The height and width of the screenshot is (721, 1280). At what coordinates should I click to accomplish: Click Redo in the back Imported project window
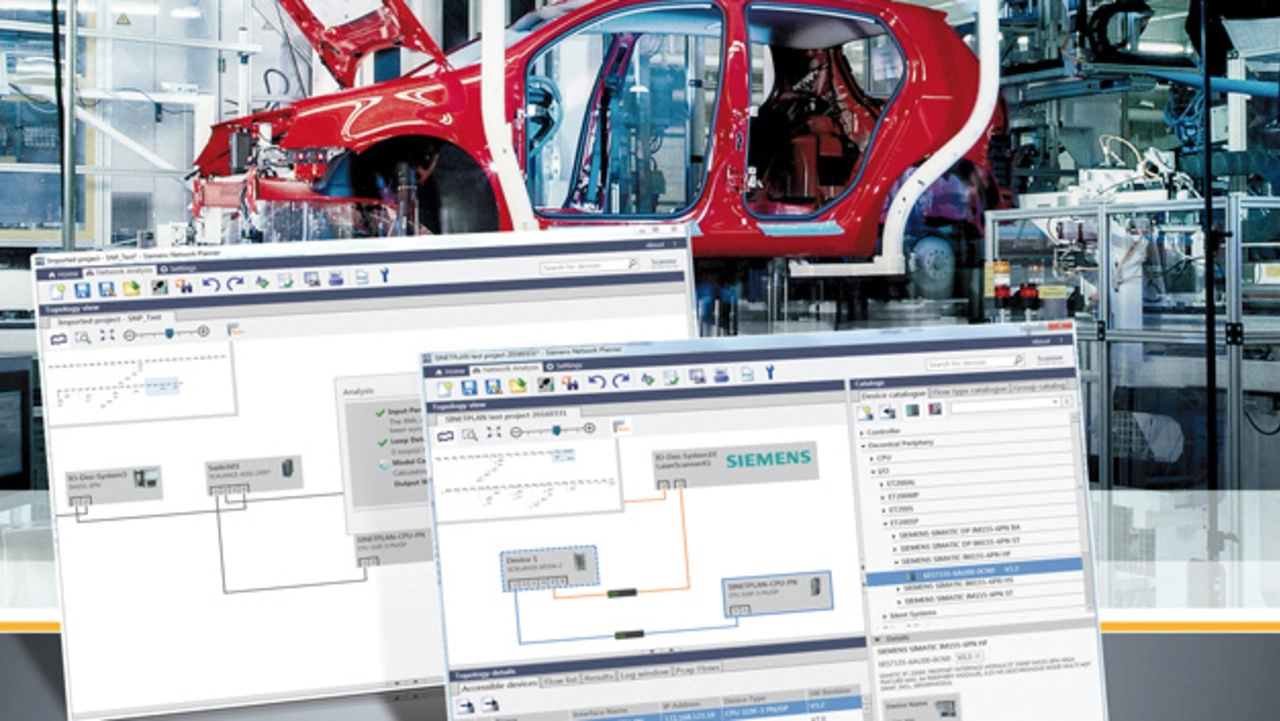point(234,284)
